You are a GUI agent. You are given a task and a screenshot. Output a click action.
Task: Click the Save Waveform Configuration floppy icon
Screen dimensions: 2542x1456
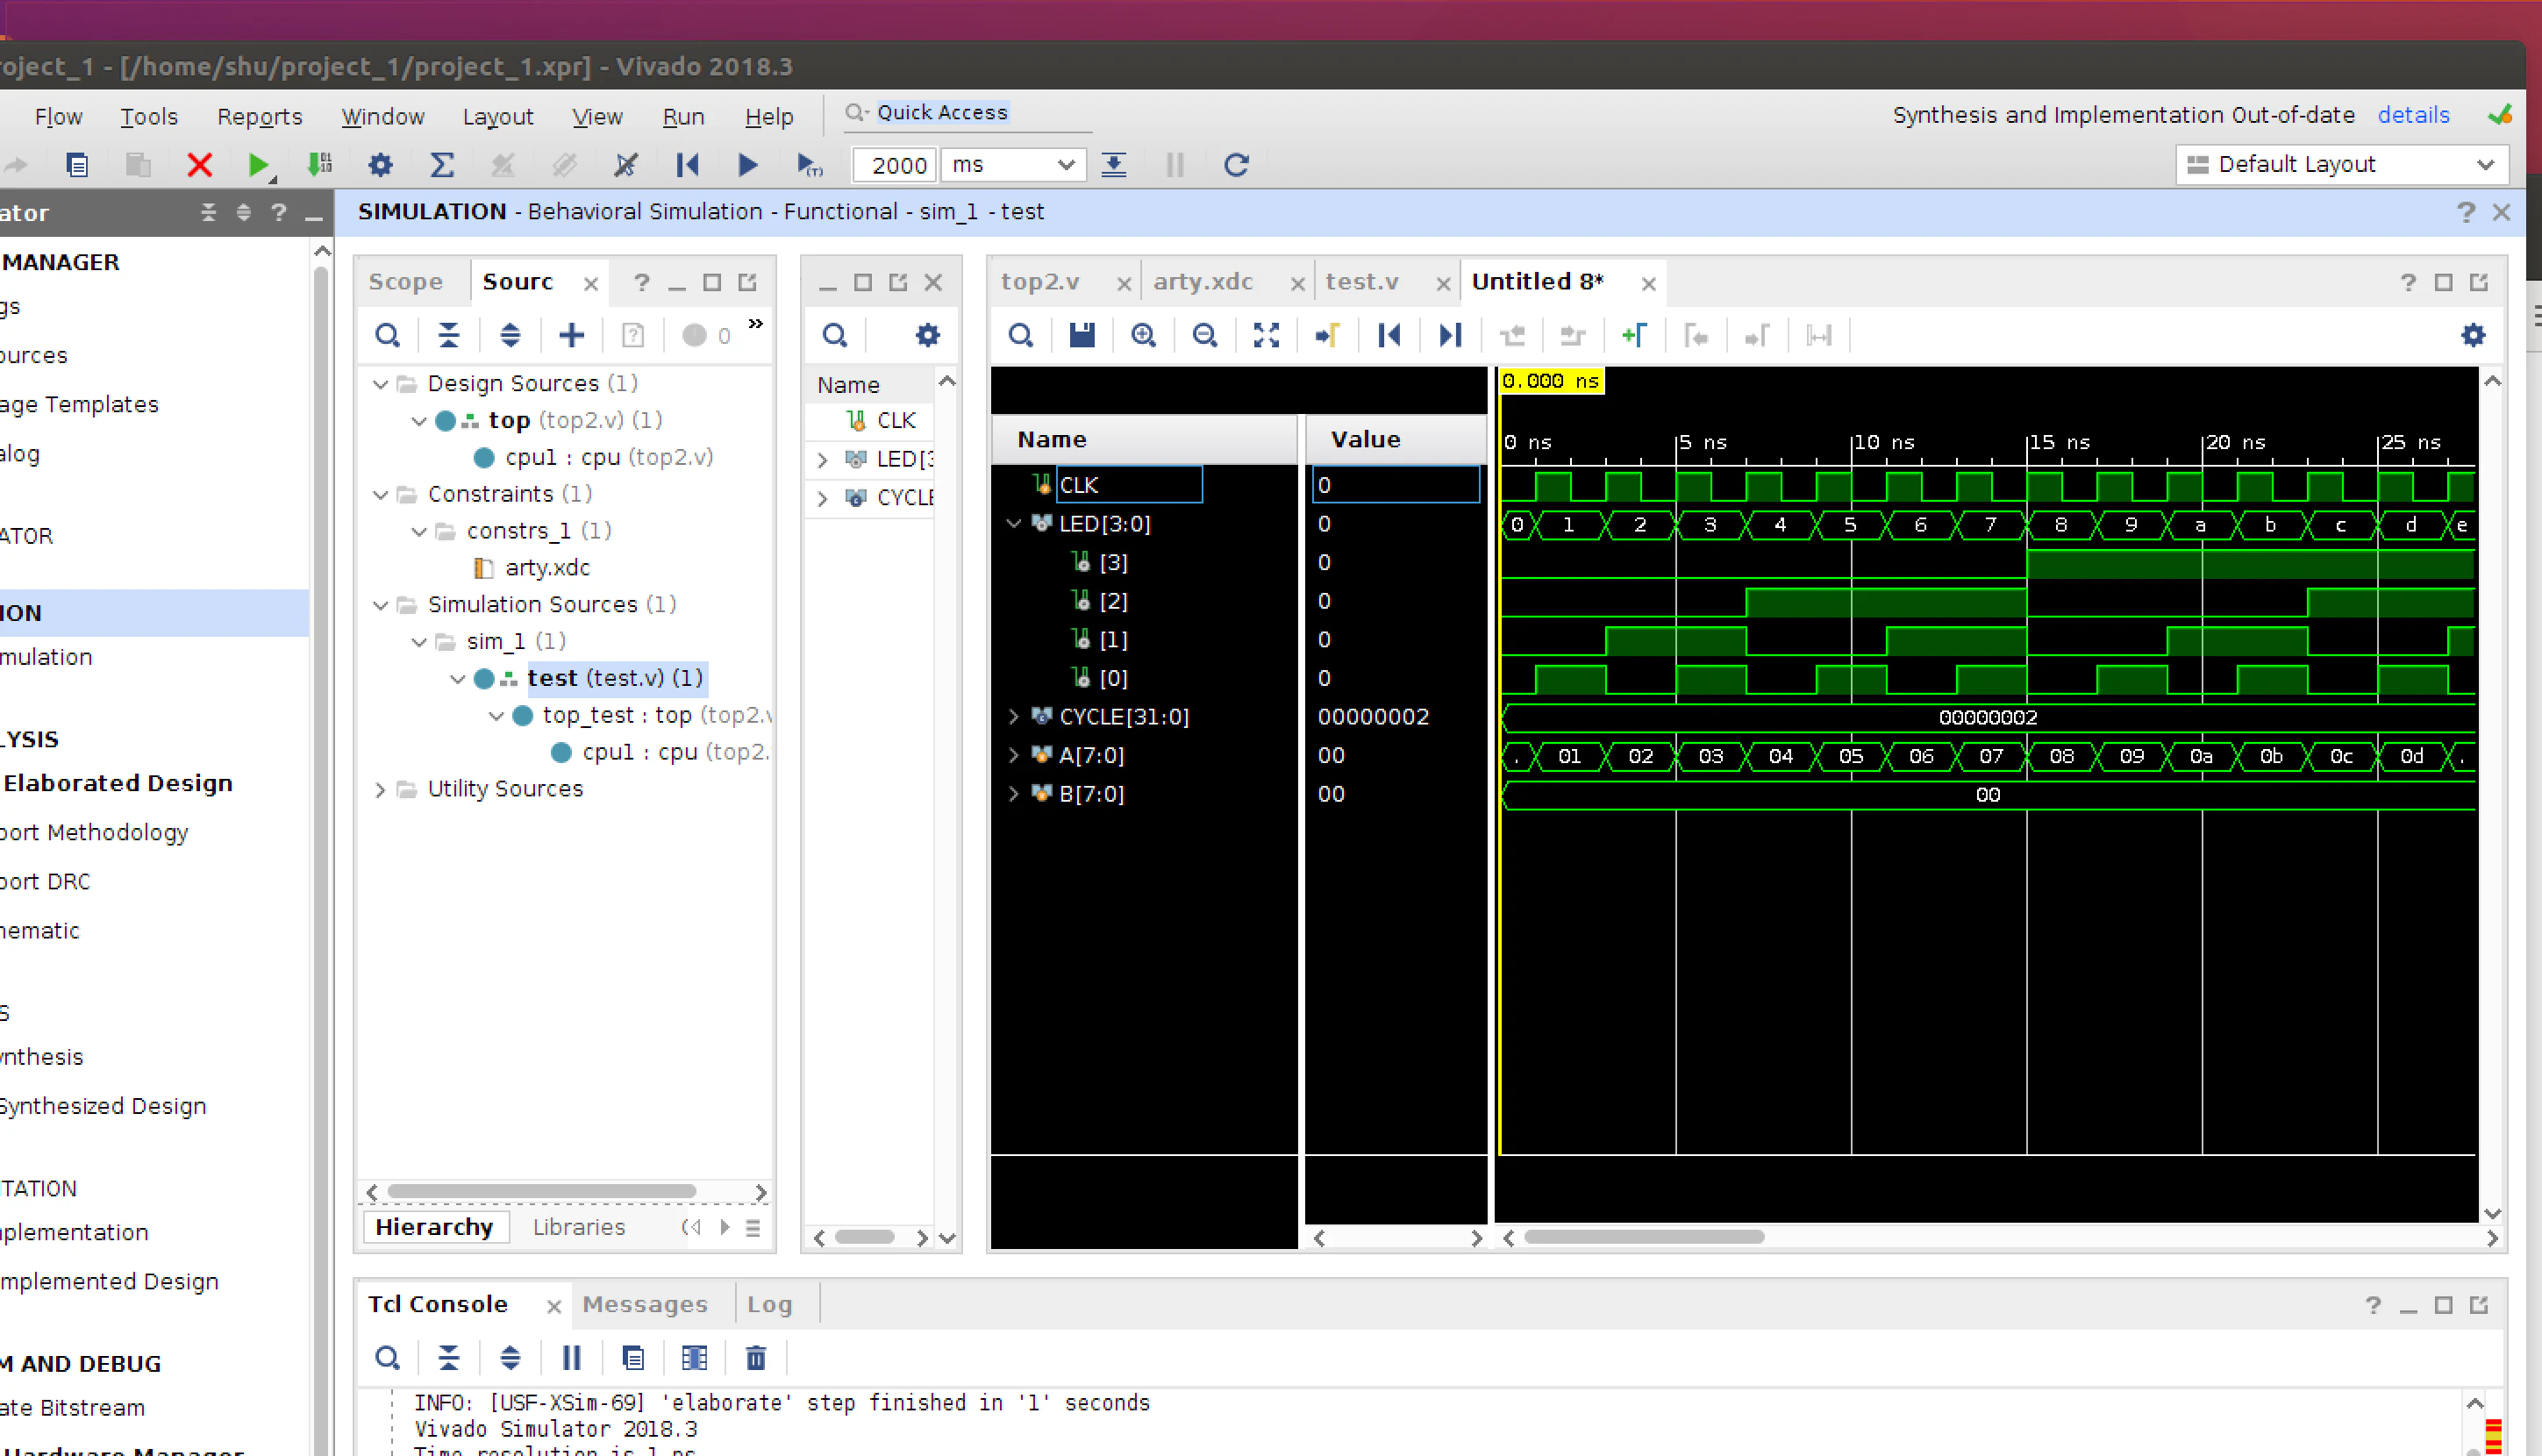pos(1082,335)
